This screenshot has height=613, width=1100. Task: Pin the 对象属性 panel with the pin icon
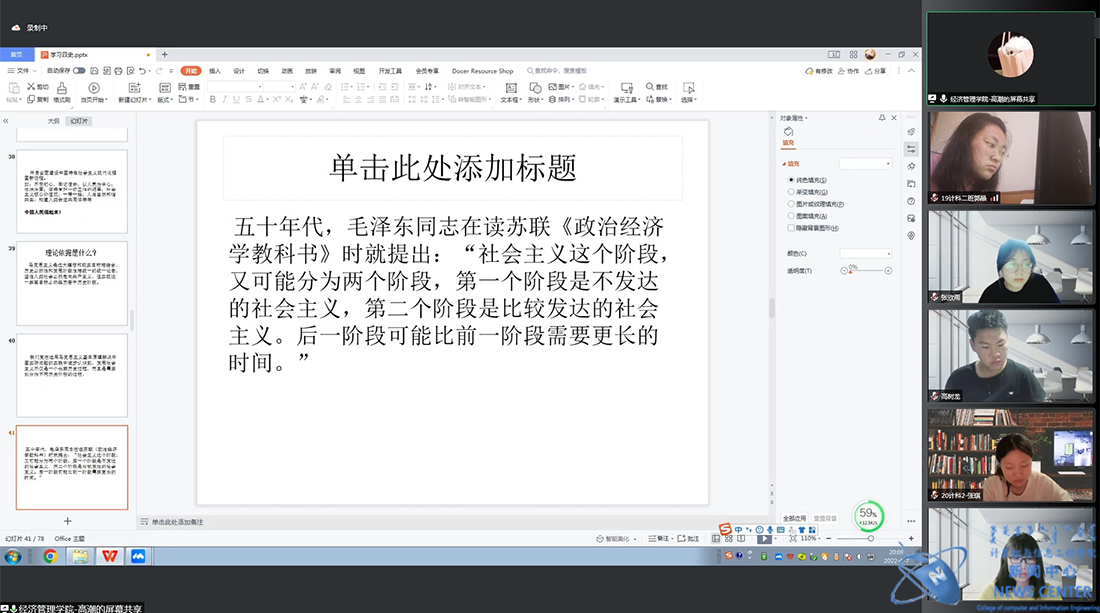tap(881, 118)
